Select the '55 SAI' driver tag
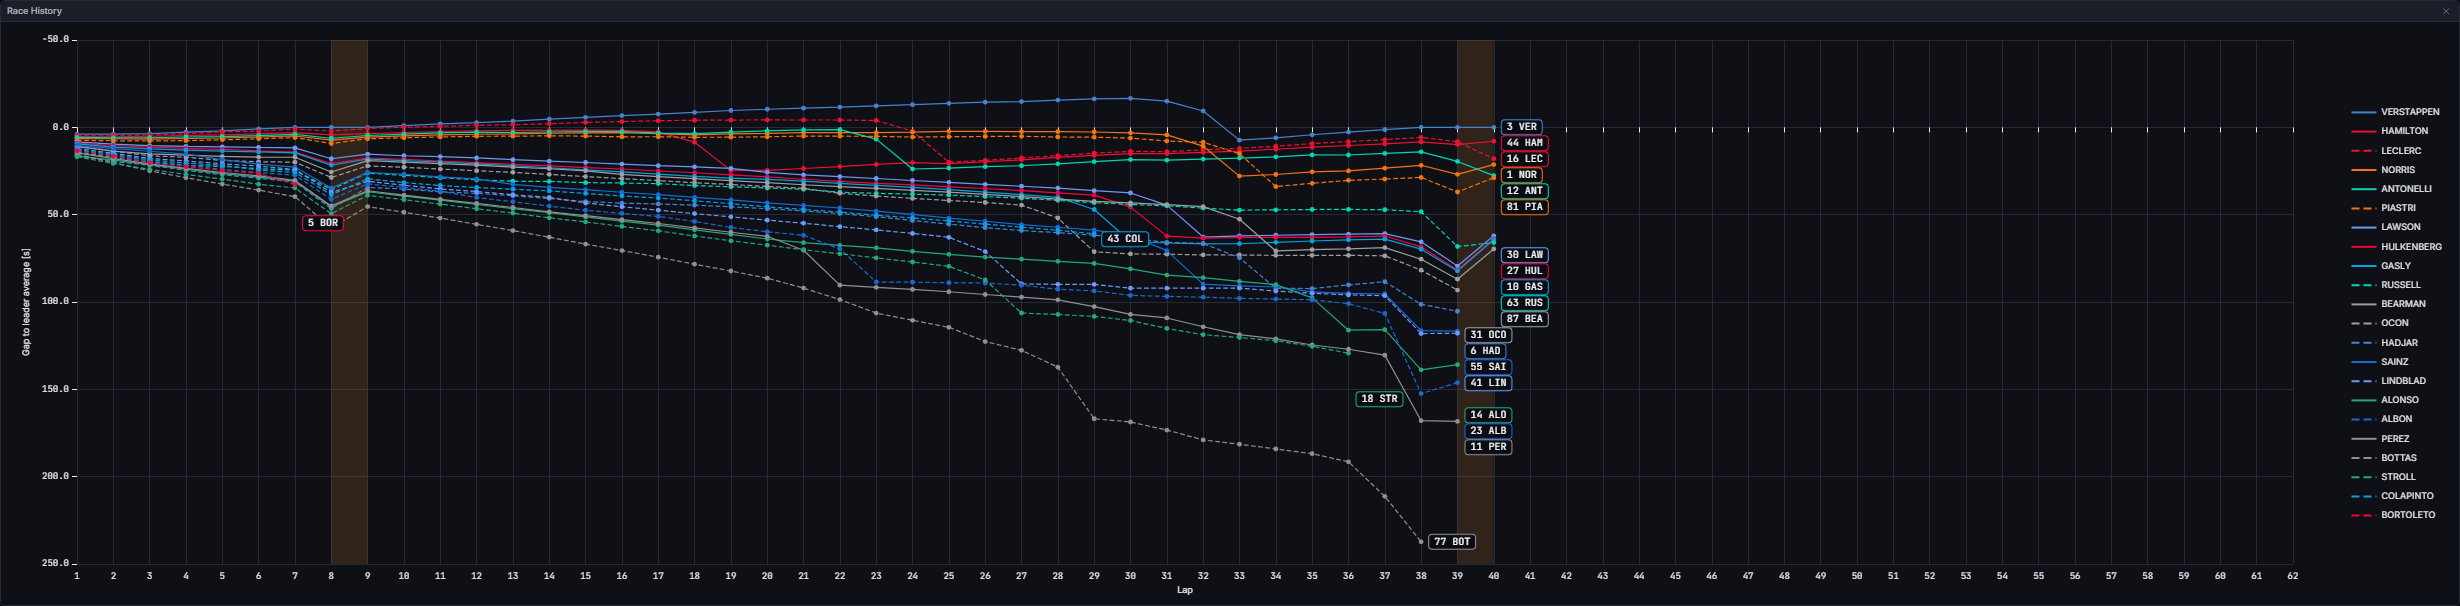This screenshot has width=2460, height=606. pos(1488,367)
